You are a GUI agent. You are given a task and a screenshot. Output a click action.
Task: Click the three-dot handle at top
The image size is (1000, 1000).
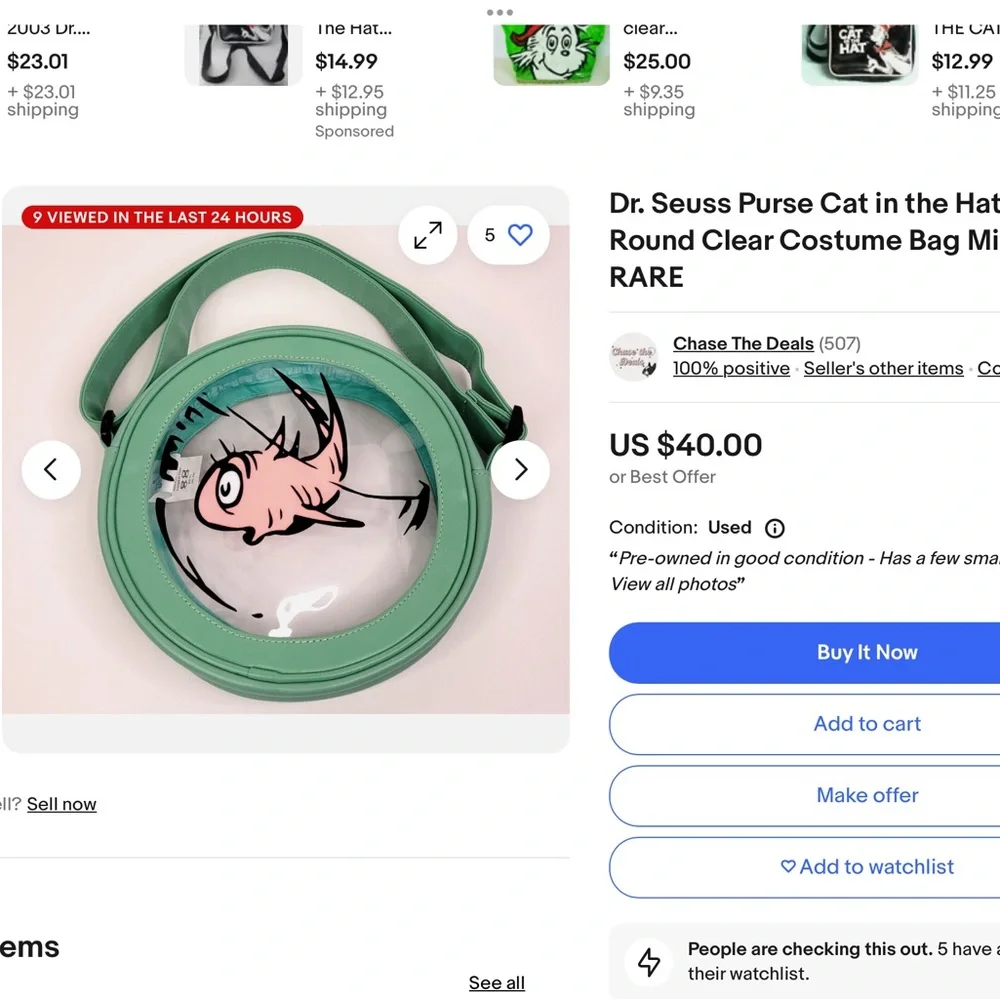tap(499, 13)
